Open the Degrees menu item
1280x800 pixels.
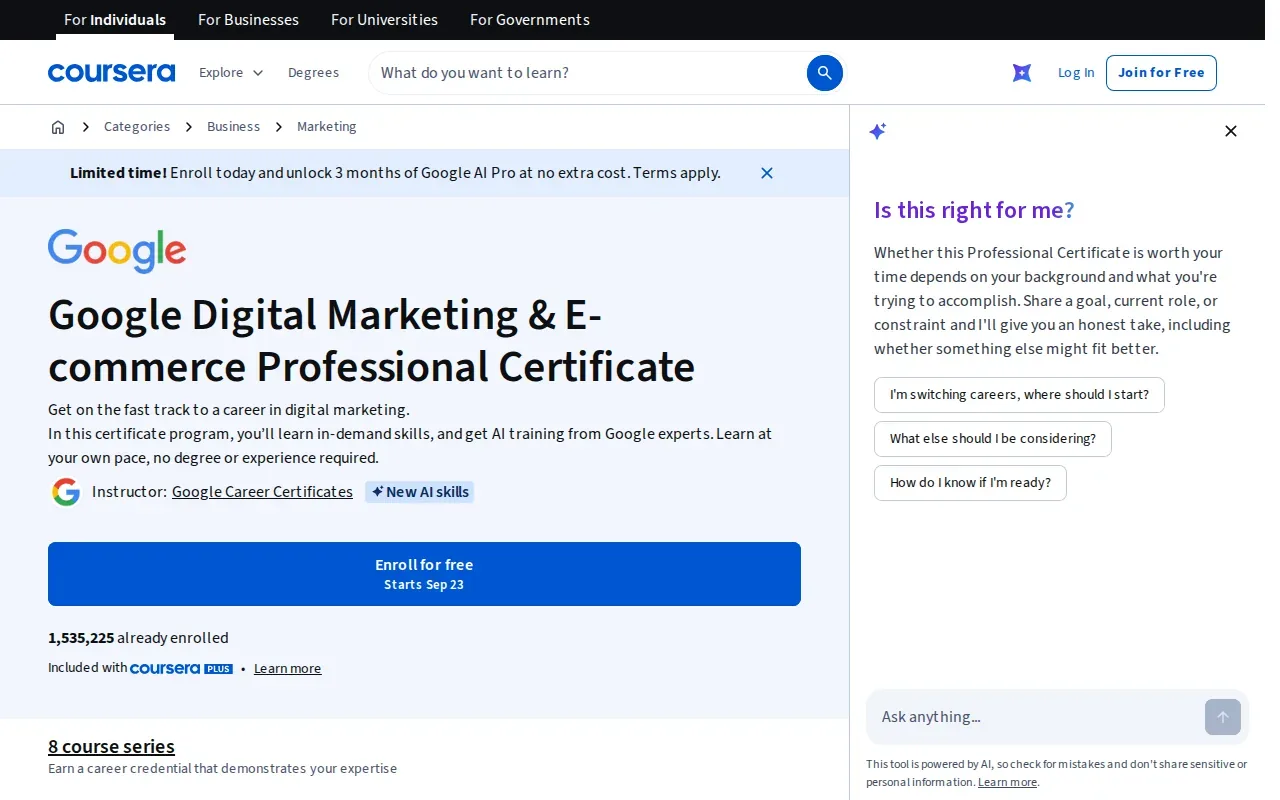(313, 73)
